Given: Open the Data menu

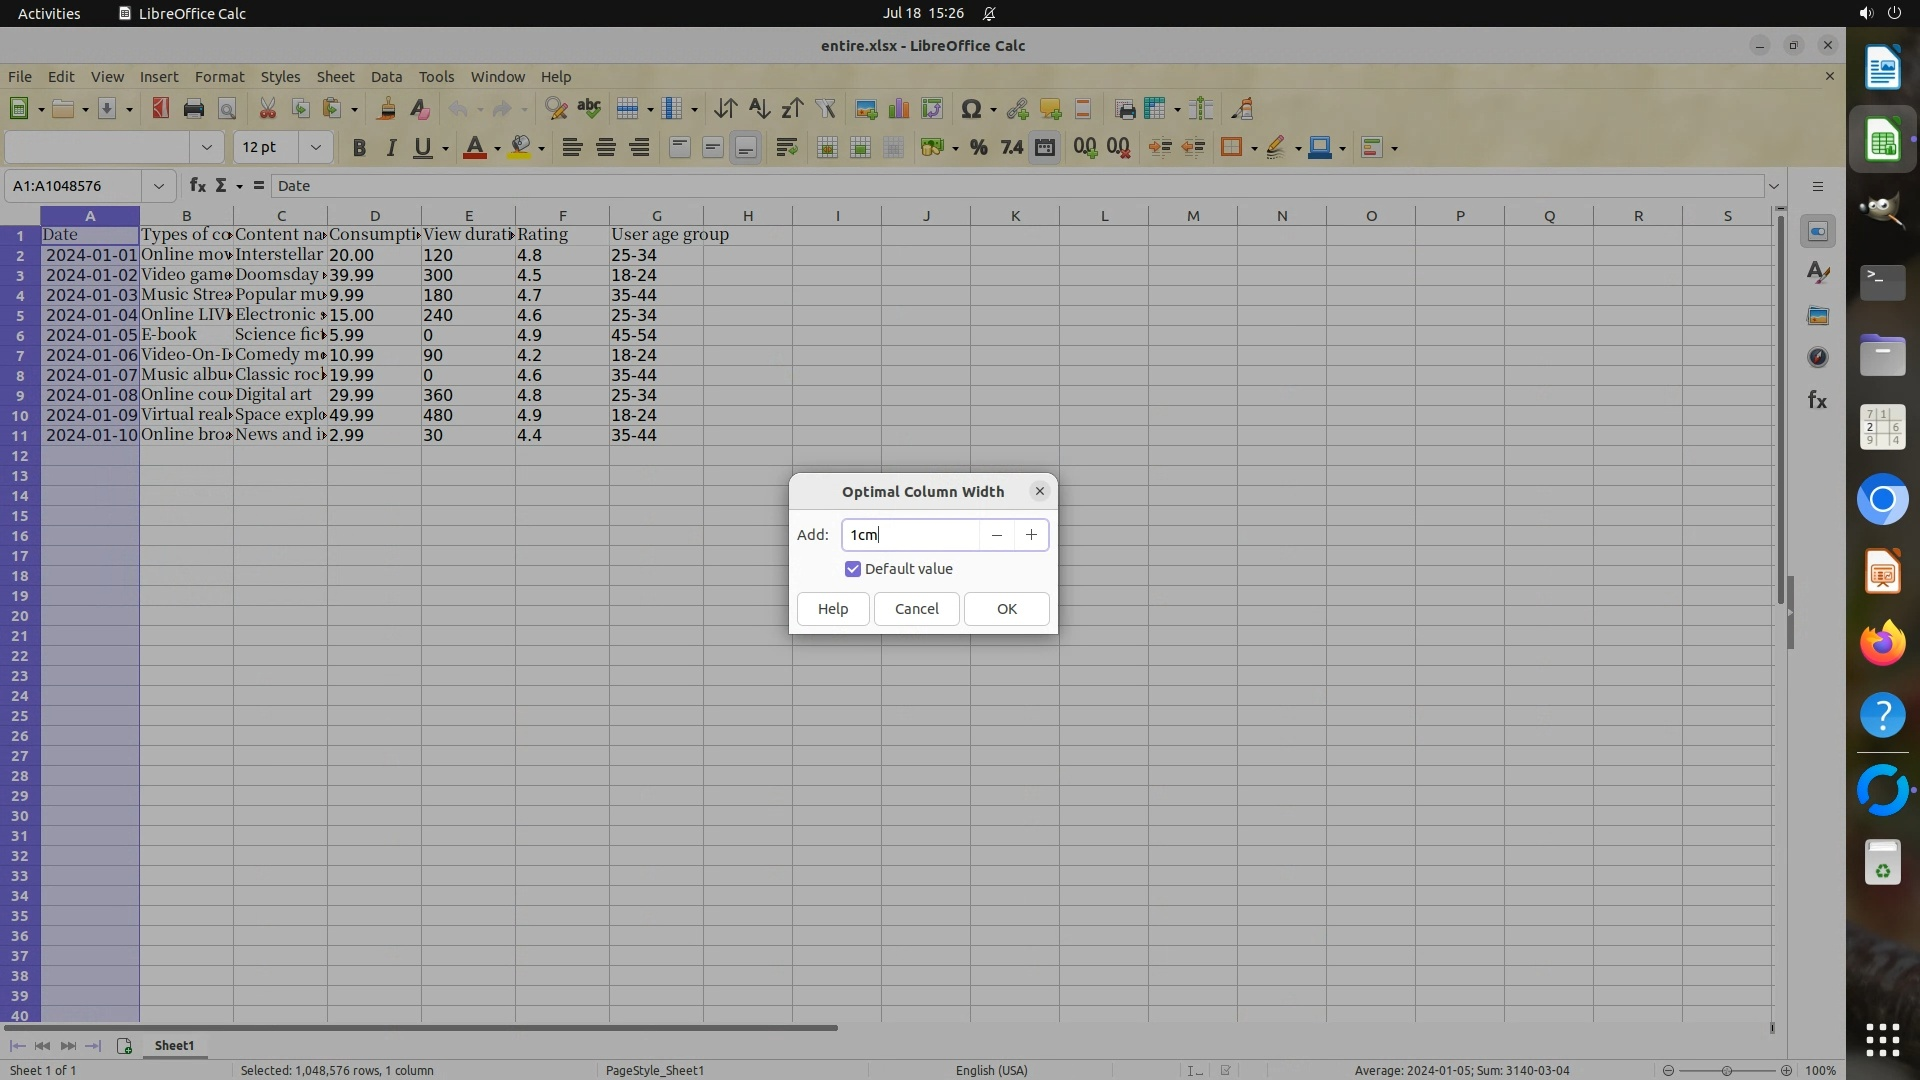Looking at the screenshot, I should click(386, 77).
